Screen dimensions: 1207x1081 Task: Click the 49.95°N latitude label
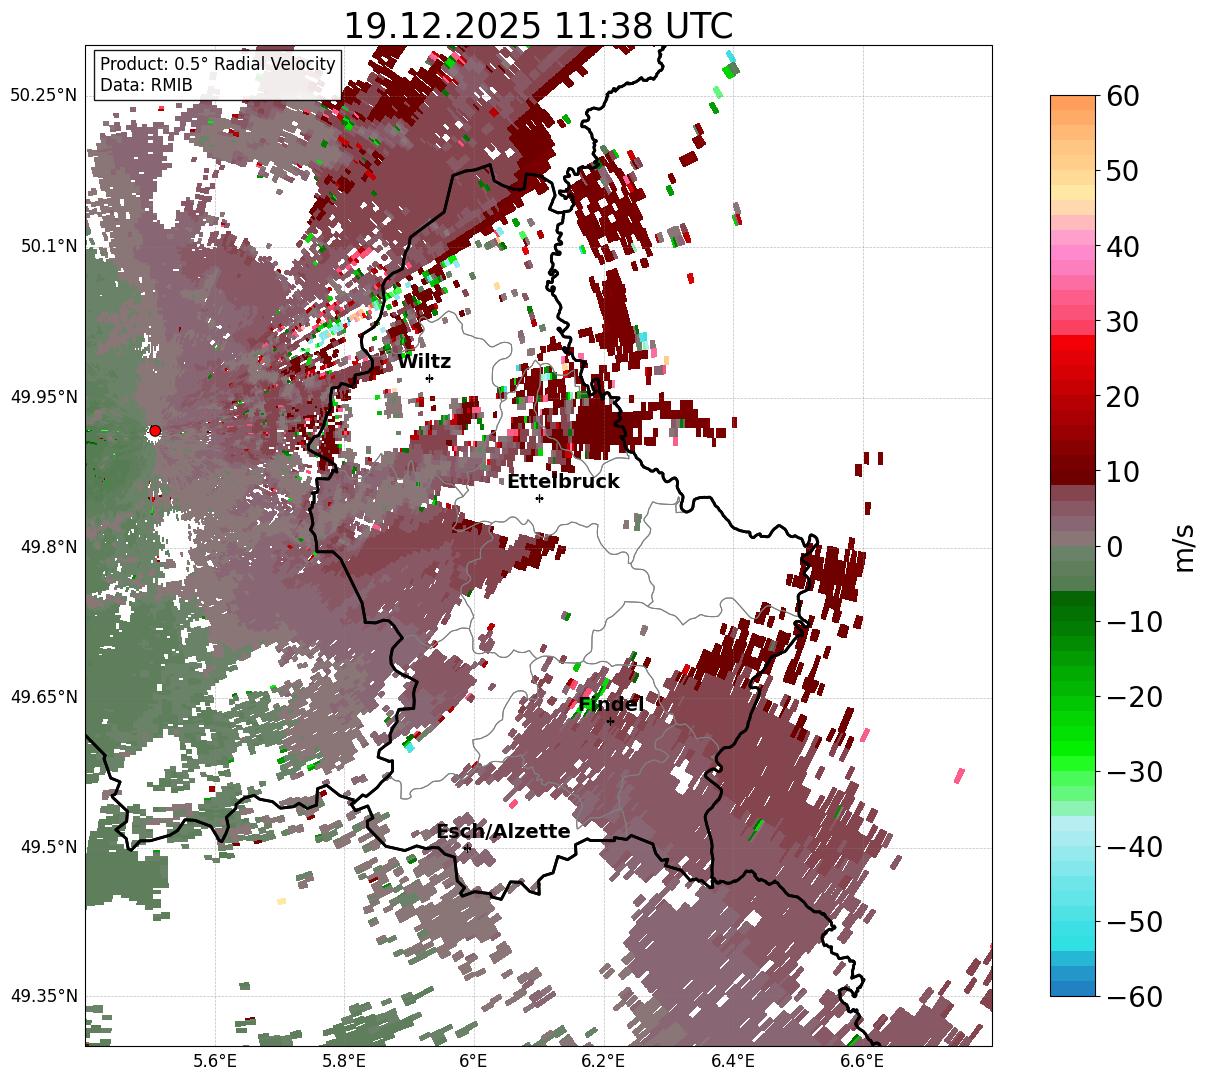(43, 397)
